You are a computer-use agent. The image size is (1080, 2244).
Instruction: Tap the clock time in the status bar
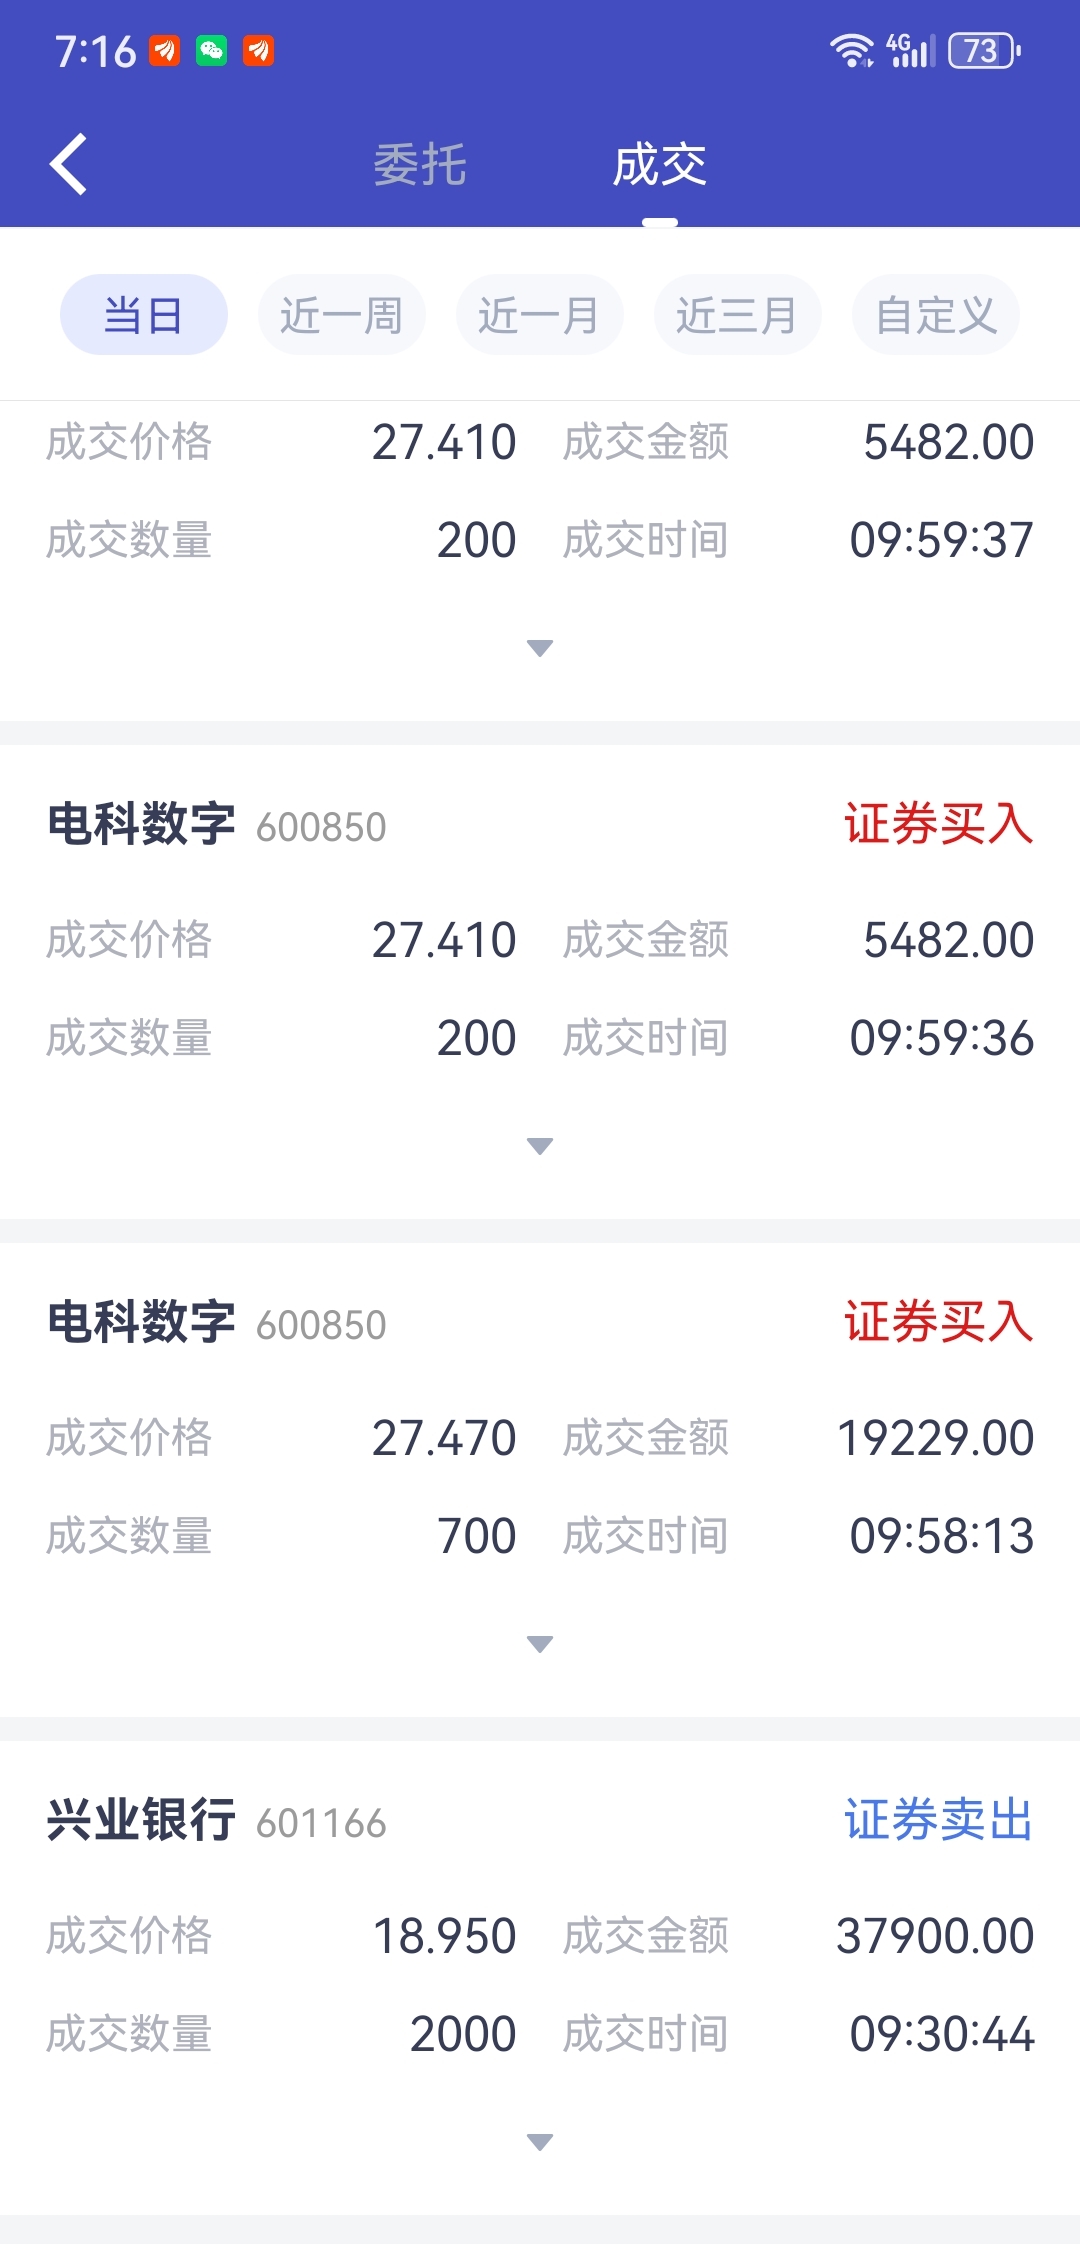pos(95,51)
